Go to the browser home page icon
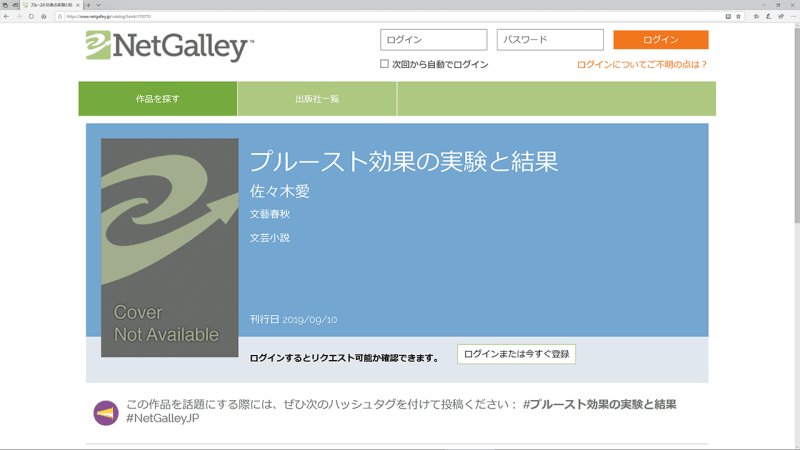This screenshot has width=800, height=450. pos(44,16)
